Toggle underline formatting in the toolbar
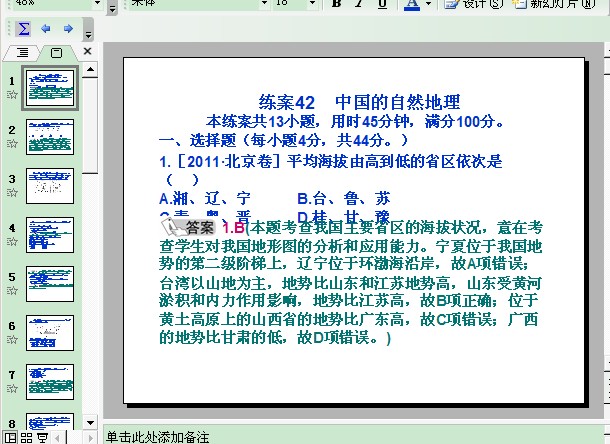The width and height of the screenshot is (610, 444). pos(382,5)
